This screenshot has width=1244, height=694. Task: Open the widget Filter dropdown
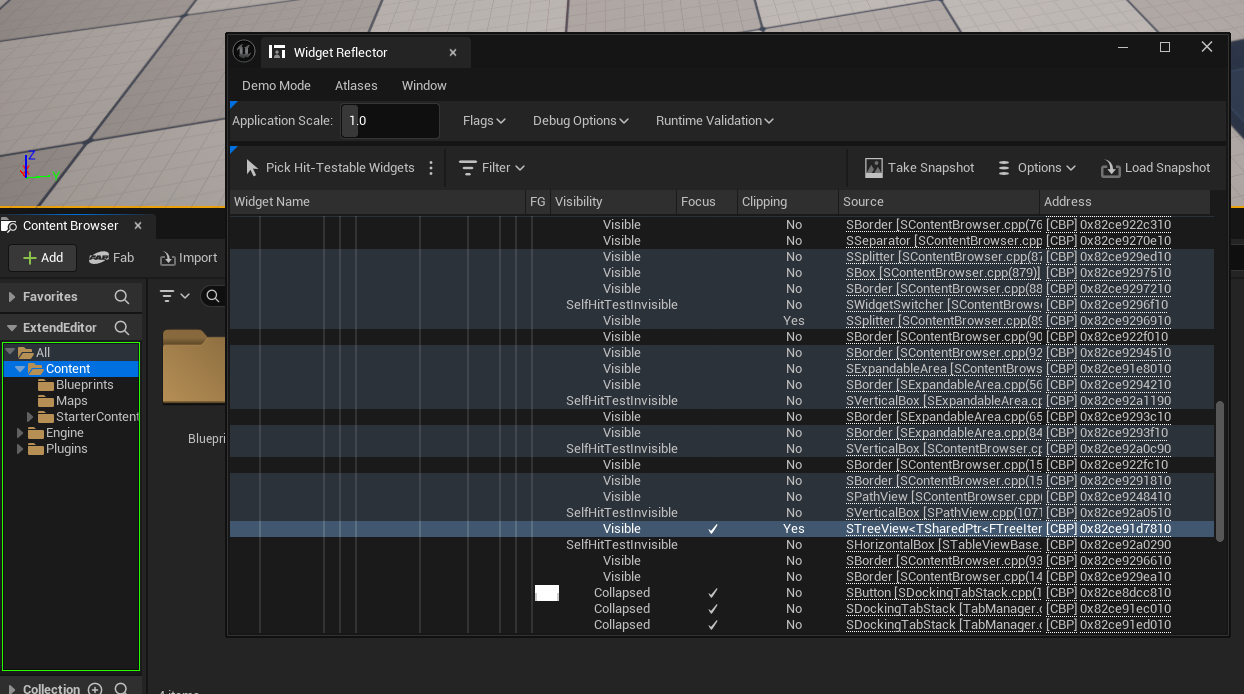[492, 168]
